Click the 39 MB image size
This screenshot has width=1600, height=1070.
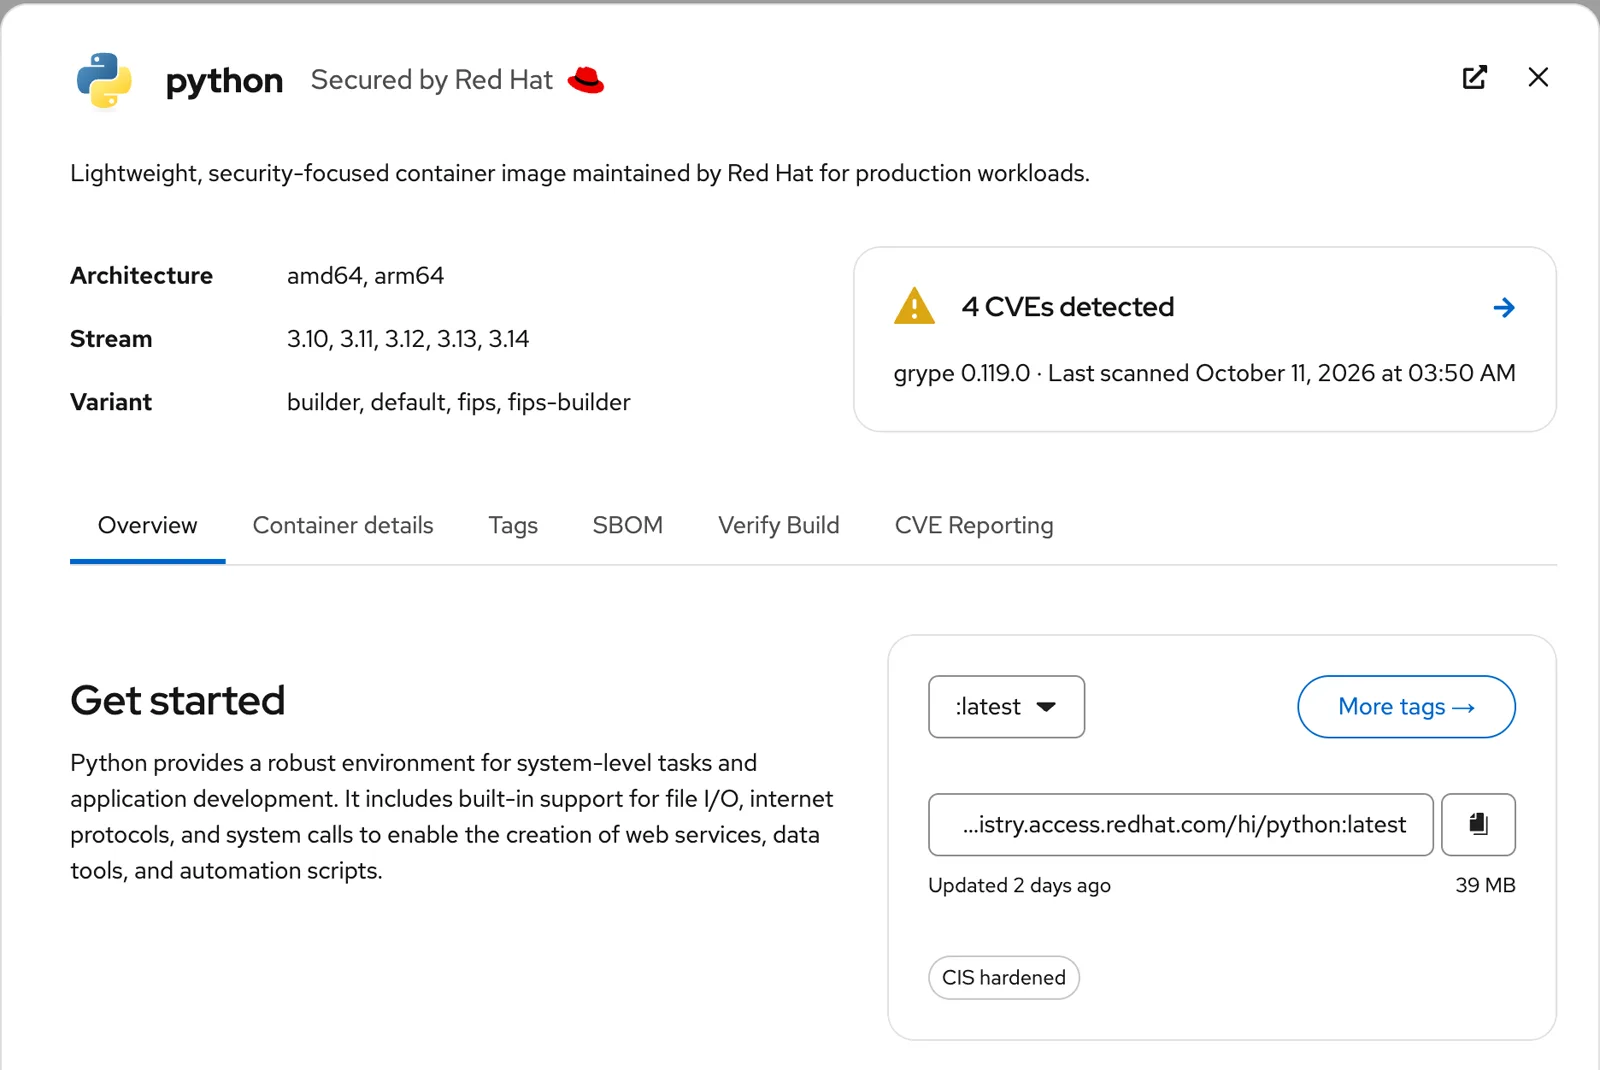coord(1485,885)
